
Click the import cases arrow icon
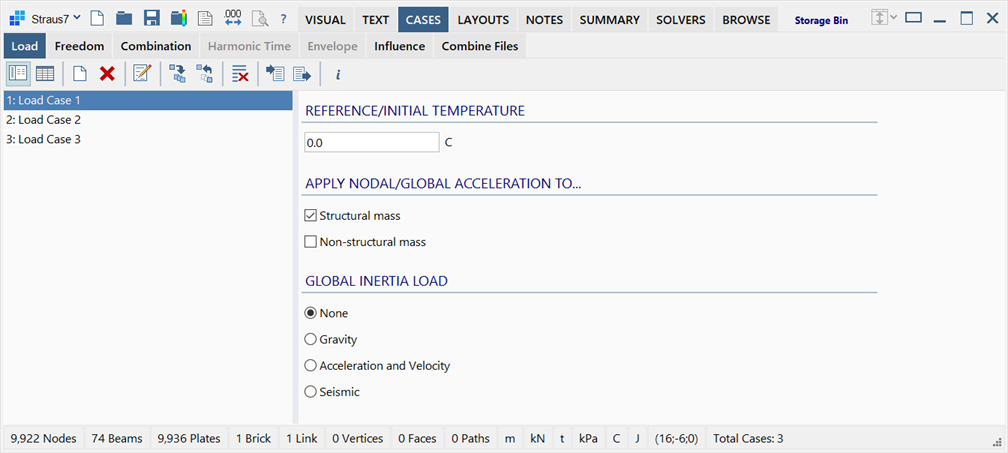point(275,75)
